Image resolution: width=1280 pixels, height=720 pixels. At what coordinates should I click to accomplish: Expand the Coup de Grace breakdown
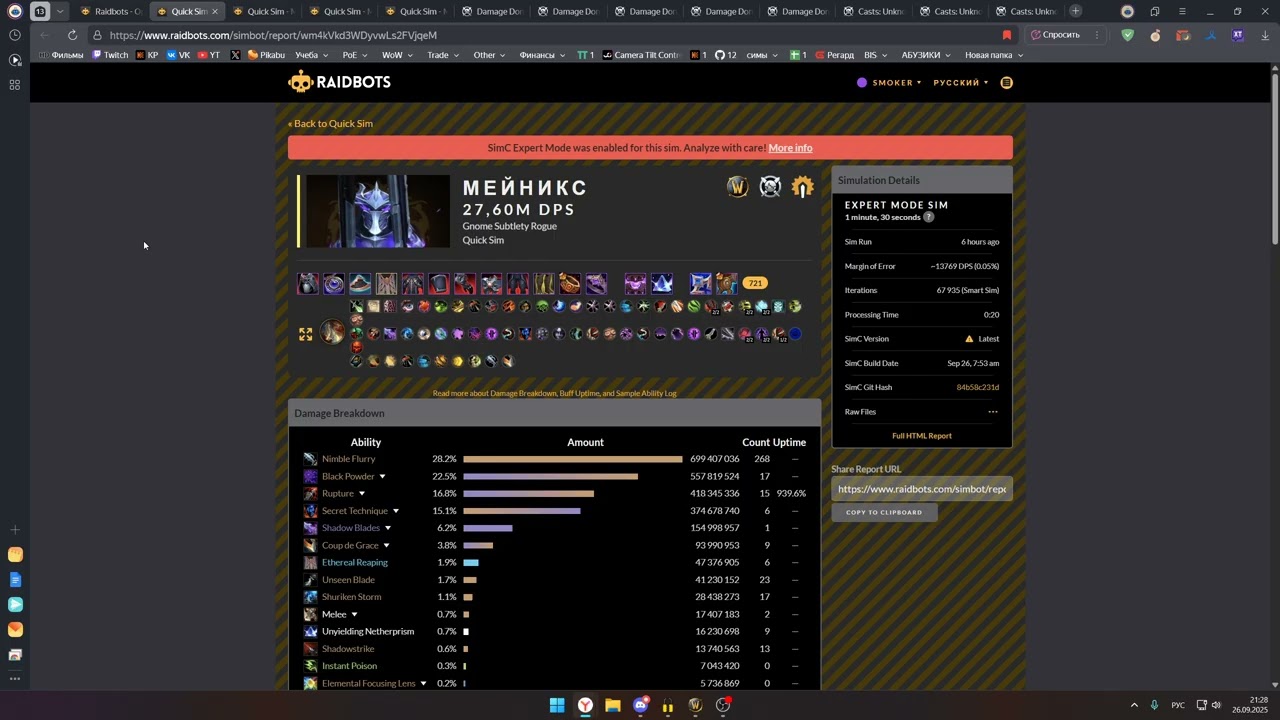386,546
